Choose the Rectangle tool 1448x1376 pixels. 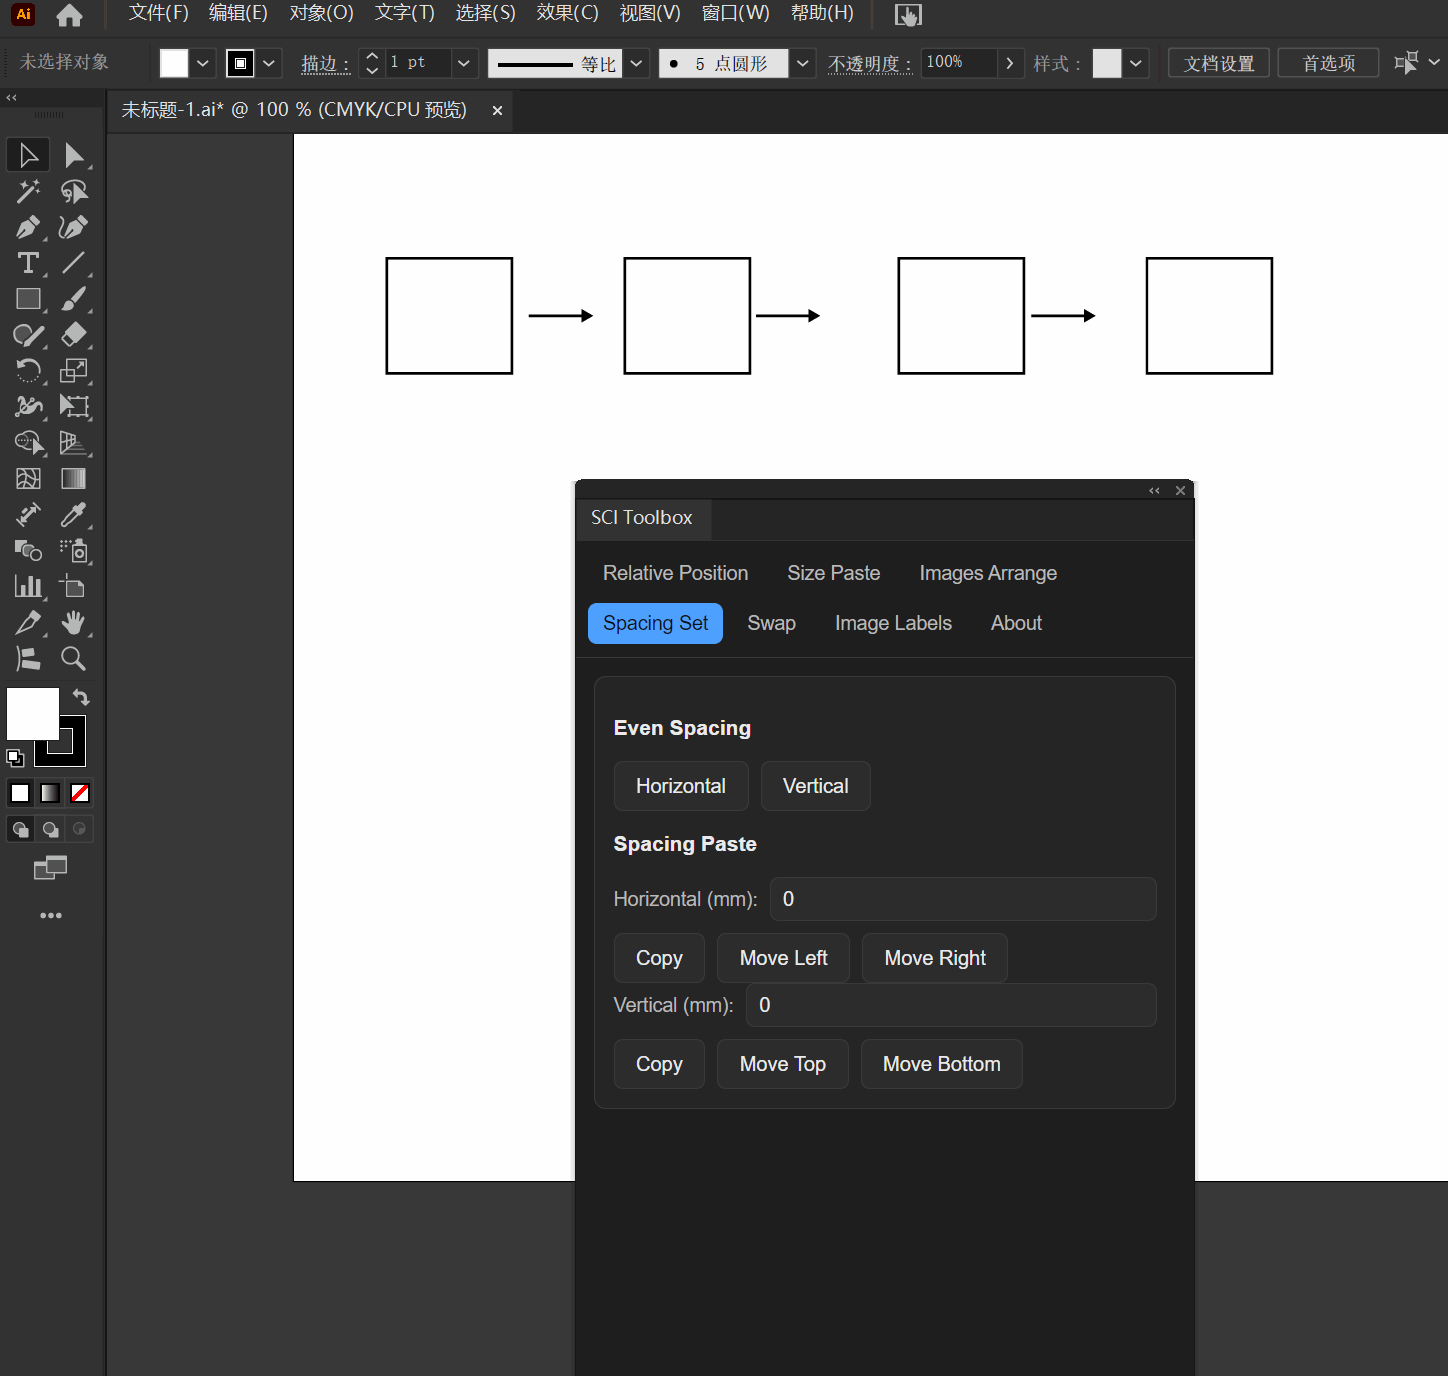pos(28,299)
